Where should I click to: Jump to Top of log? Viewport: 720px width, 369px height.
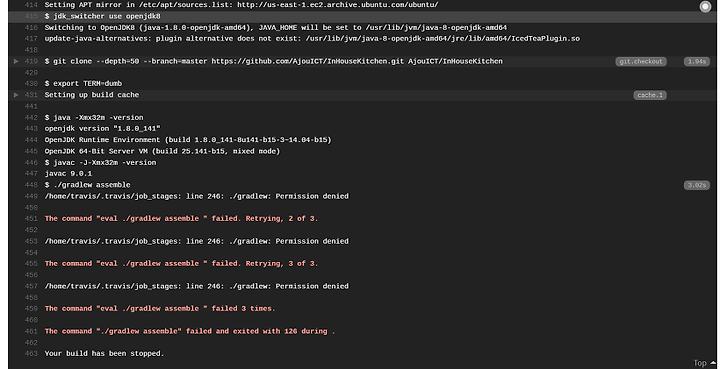pyautogui.click(x=704, y=363)
